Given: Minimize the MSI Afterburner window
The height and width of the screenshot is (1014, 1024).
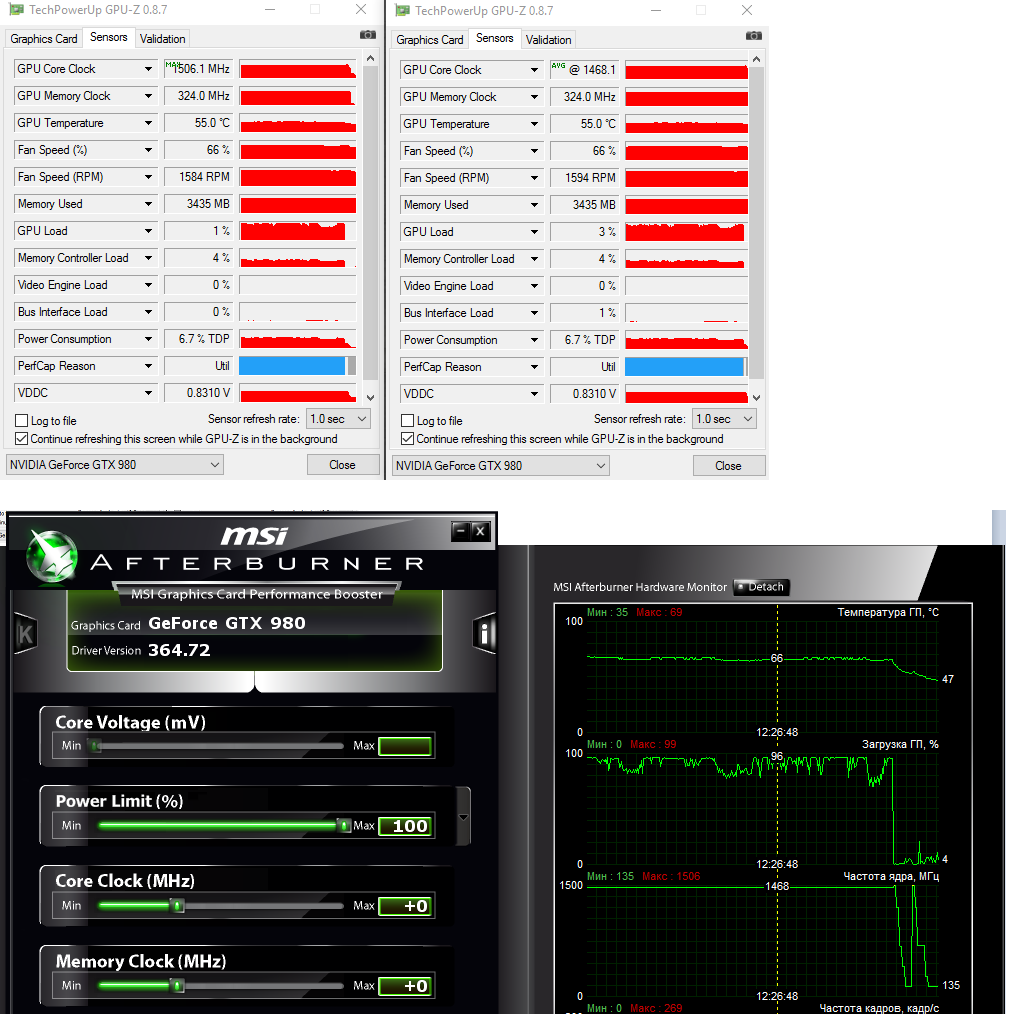Looking at the screenshot, I should point(460,531).
